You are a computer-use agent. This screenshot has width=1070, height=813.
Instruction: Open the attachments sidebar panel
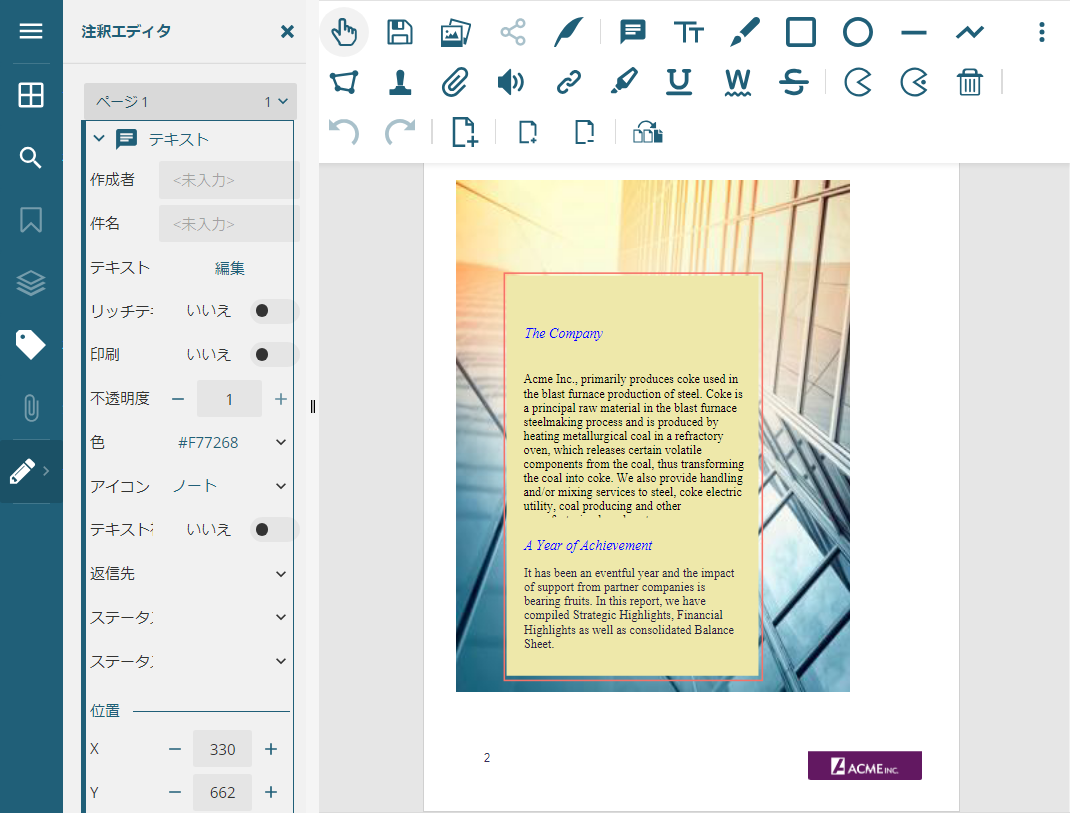pyautogui.click(x=31, y=408)
